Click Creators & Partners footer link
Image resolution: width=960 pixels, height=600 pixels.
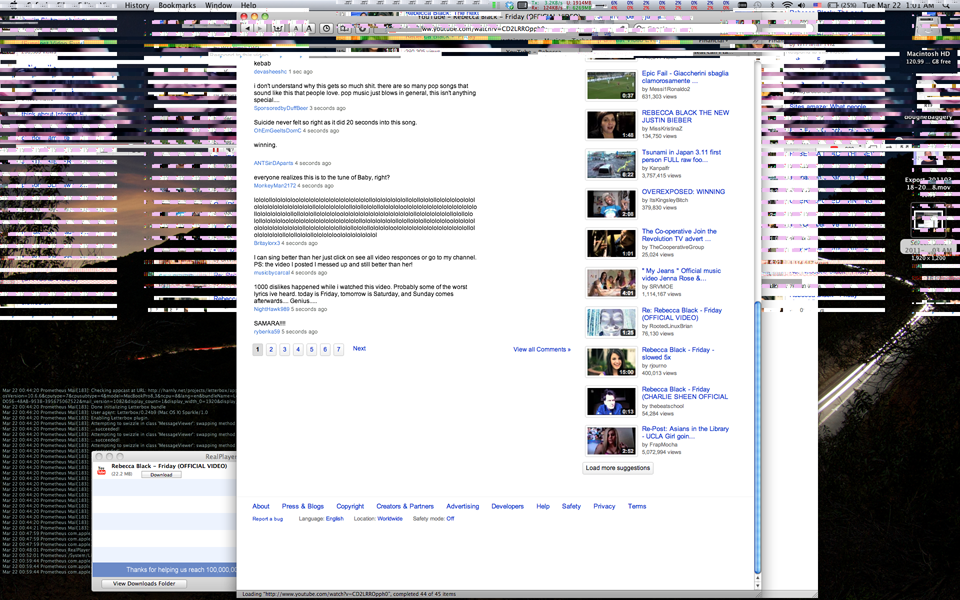[405, 506]
